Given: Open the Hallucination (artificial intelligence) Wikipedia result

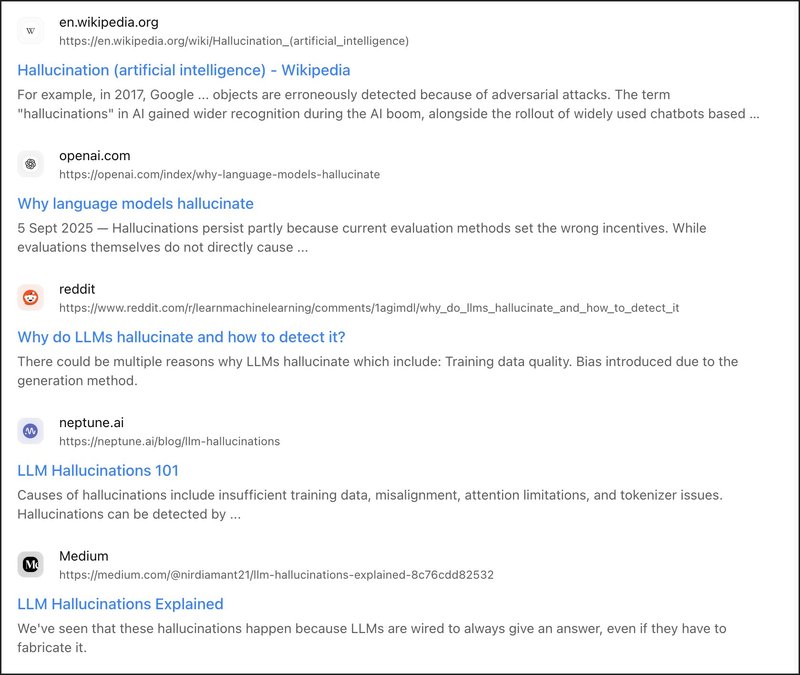Looking at the screenshot, I should point(184,70).
